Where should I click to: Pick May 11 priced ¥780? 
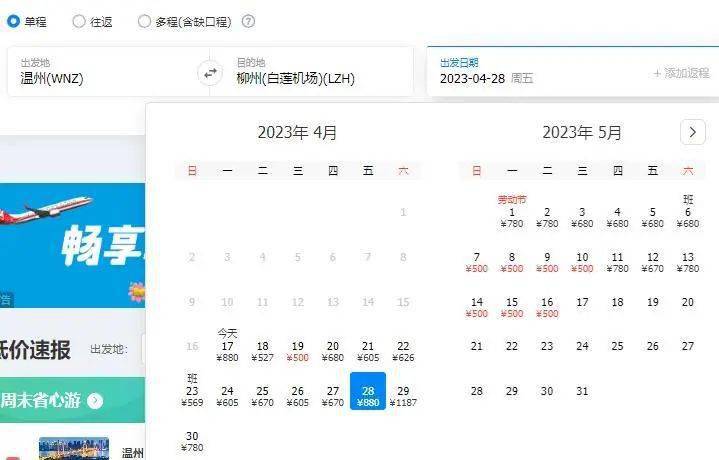(x=617, y=262)
